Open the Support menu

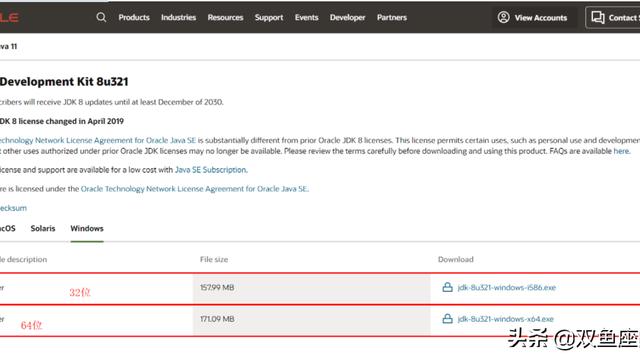coord(269,18)
